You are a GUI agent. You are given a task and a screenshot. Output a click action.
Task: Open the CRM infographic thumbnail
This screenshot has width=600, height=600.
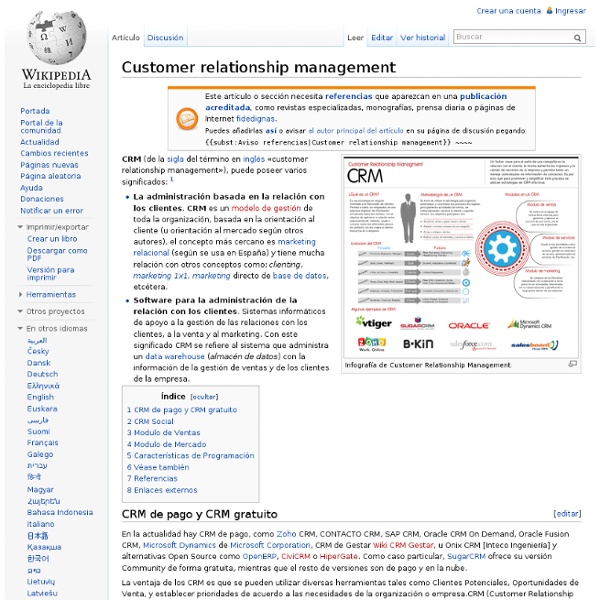(461, 257)
